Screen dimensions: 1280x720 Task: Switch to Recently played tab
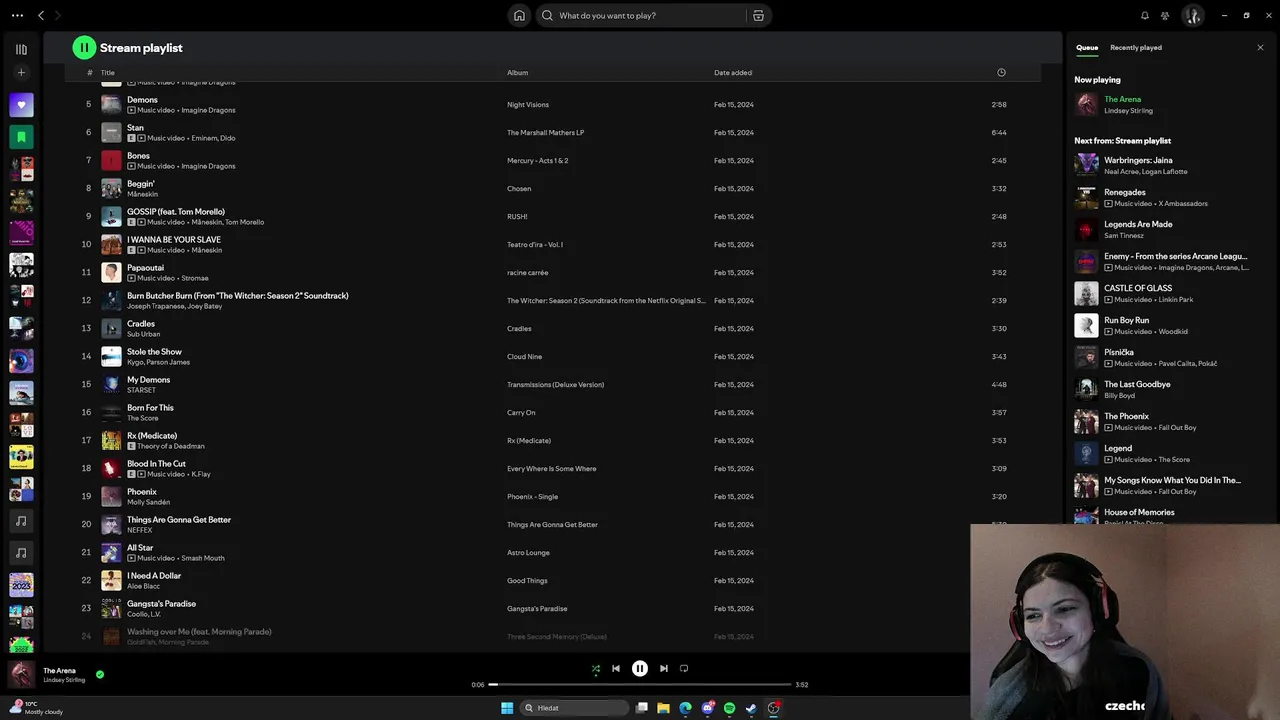(x=1136, y=47)
